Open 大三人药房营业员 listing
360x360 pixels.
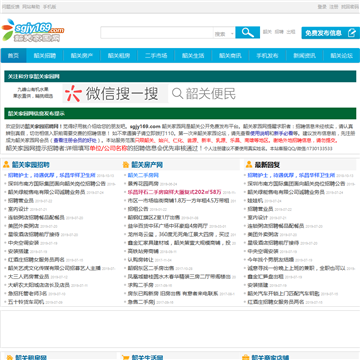[x=29, y=277]
